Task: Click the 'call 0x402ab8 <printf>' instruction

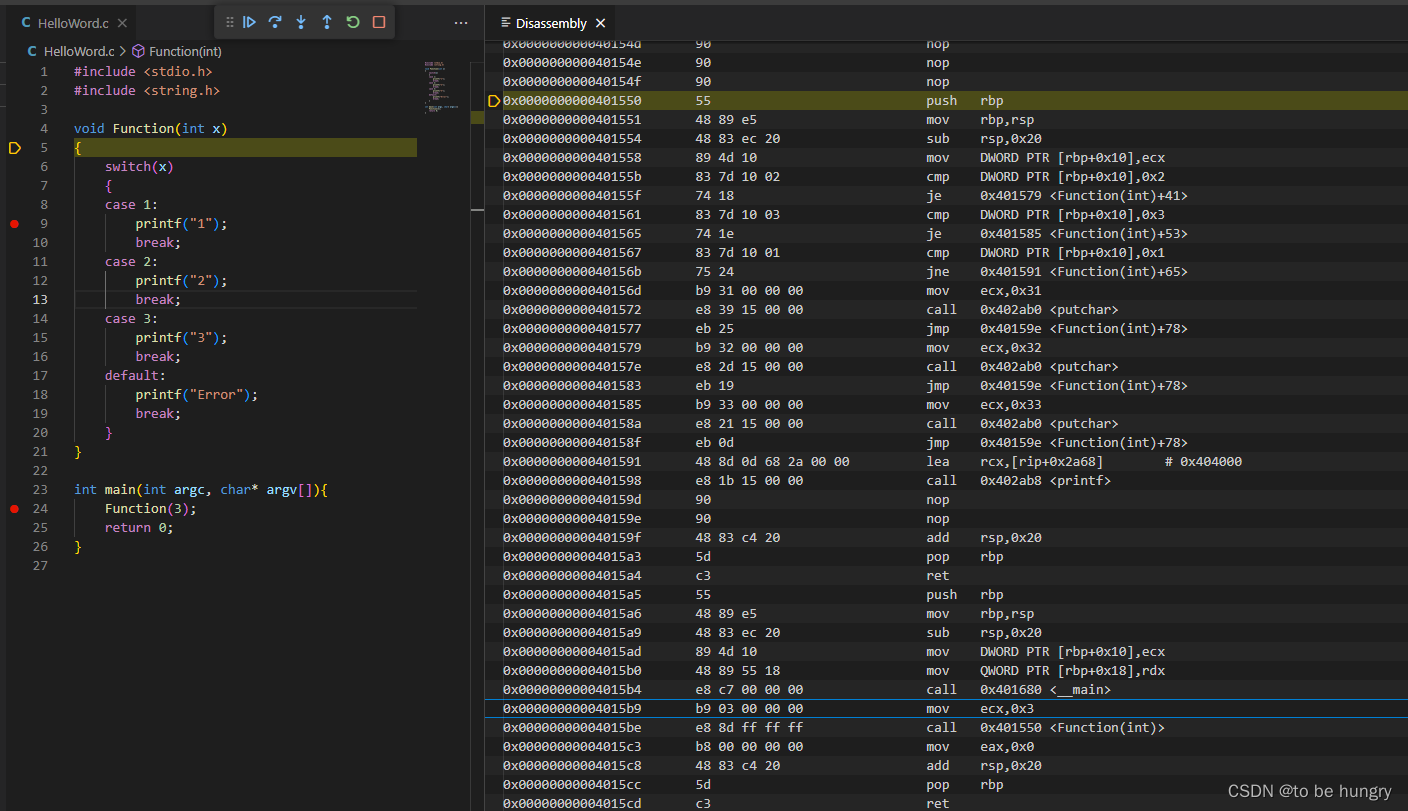Action: click(x=1018, y=481)
